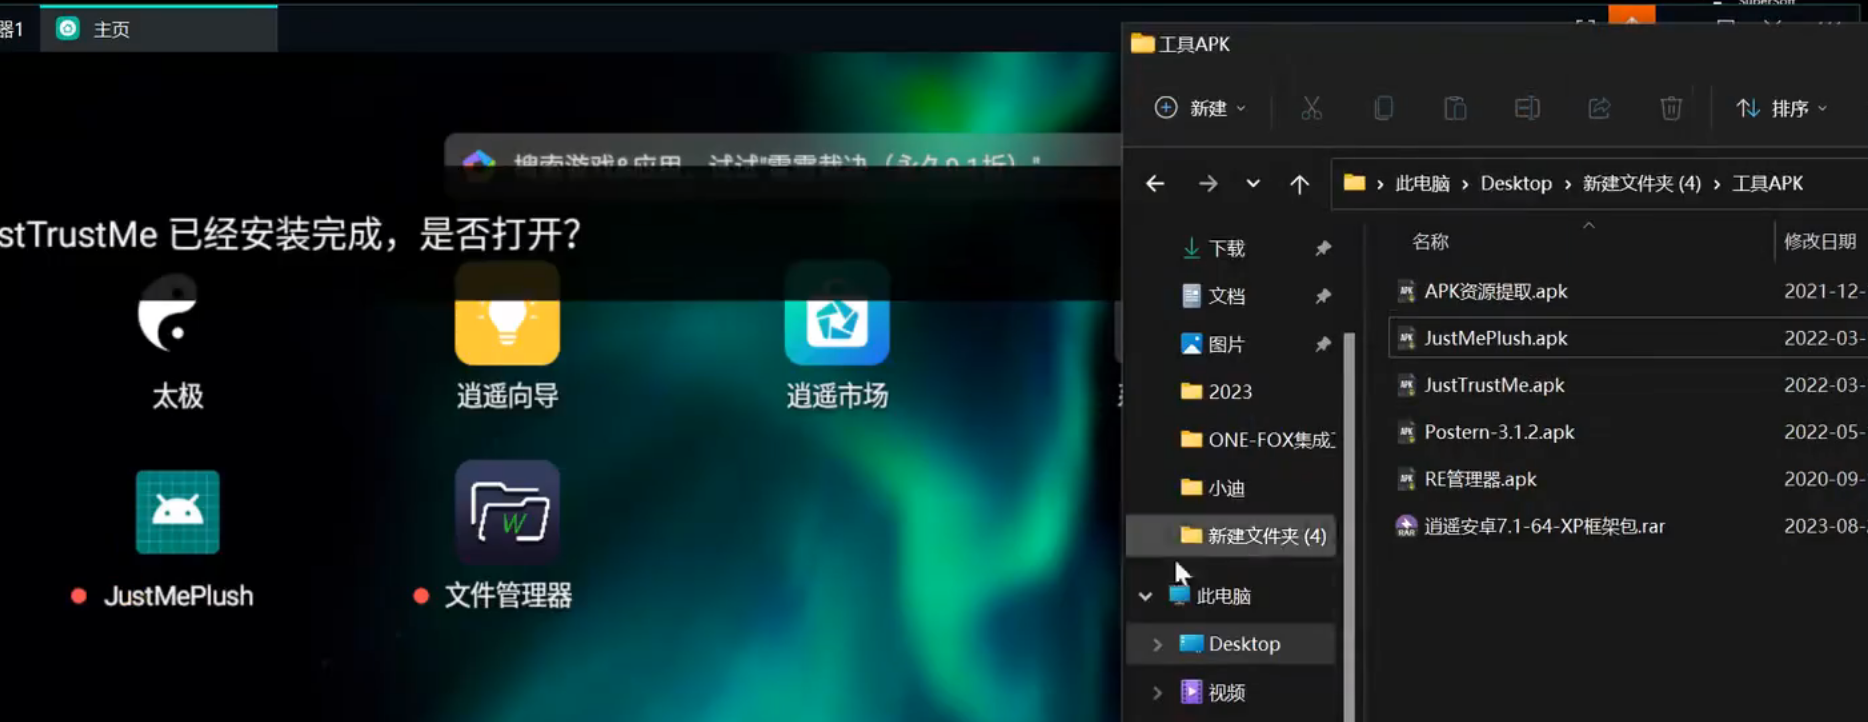The height and width of the screenshot is (722, 1868).
Task: Sort by the 修改日期 column header
Action: 1820,241
